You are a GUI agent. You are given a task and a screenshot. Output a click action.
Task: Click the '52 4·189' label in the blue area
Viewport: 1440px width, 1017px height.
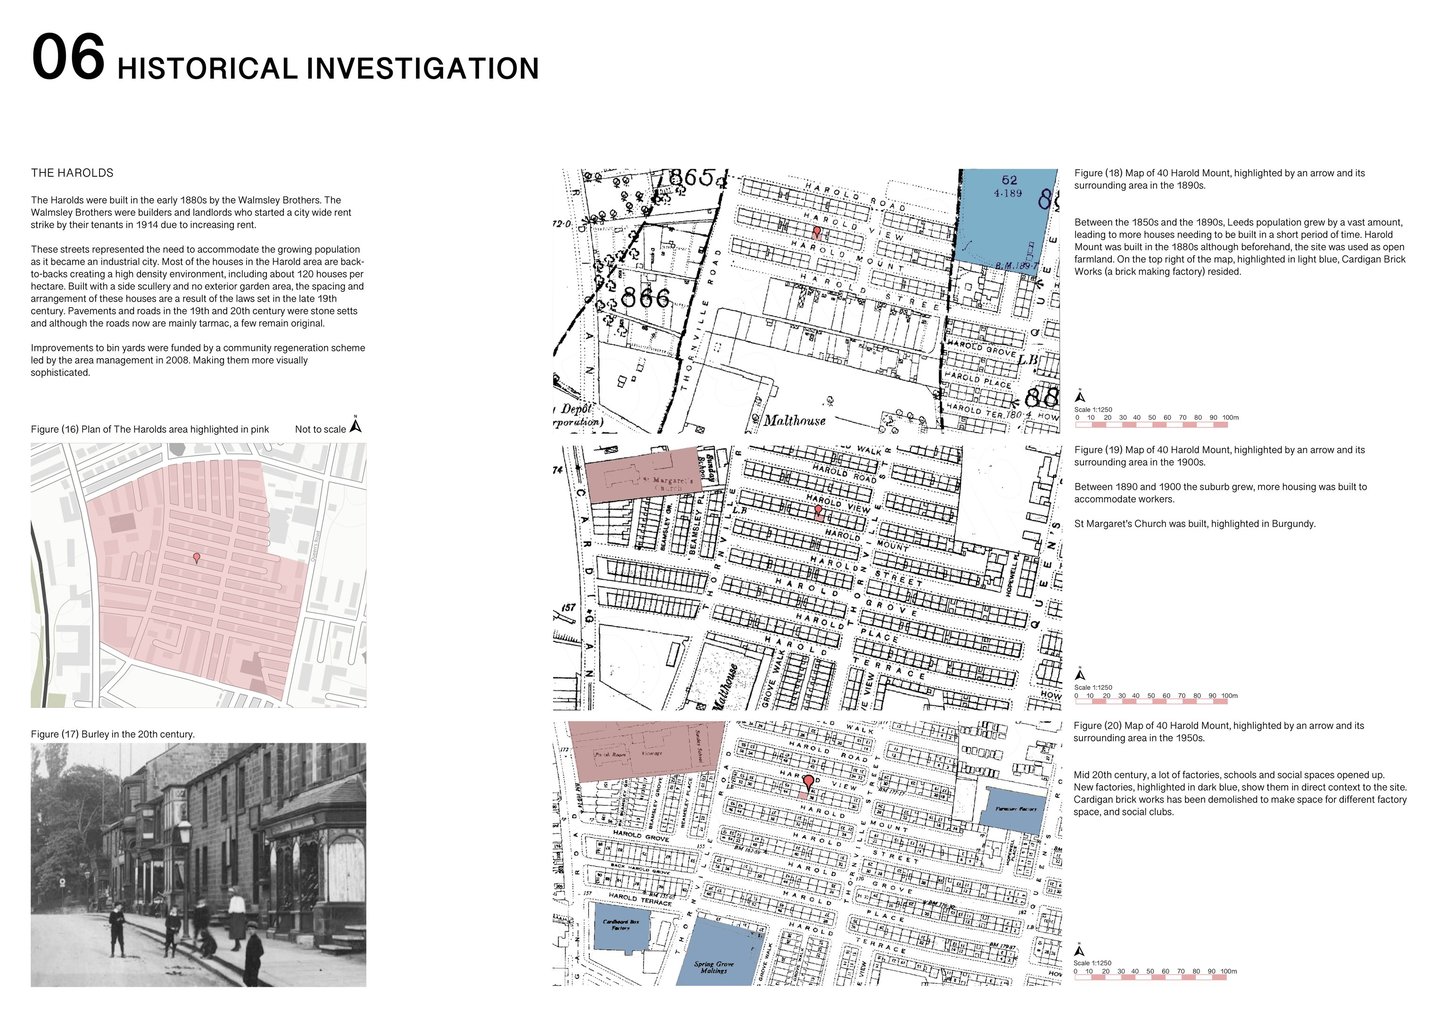(x=1008, y=186)
